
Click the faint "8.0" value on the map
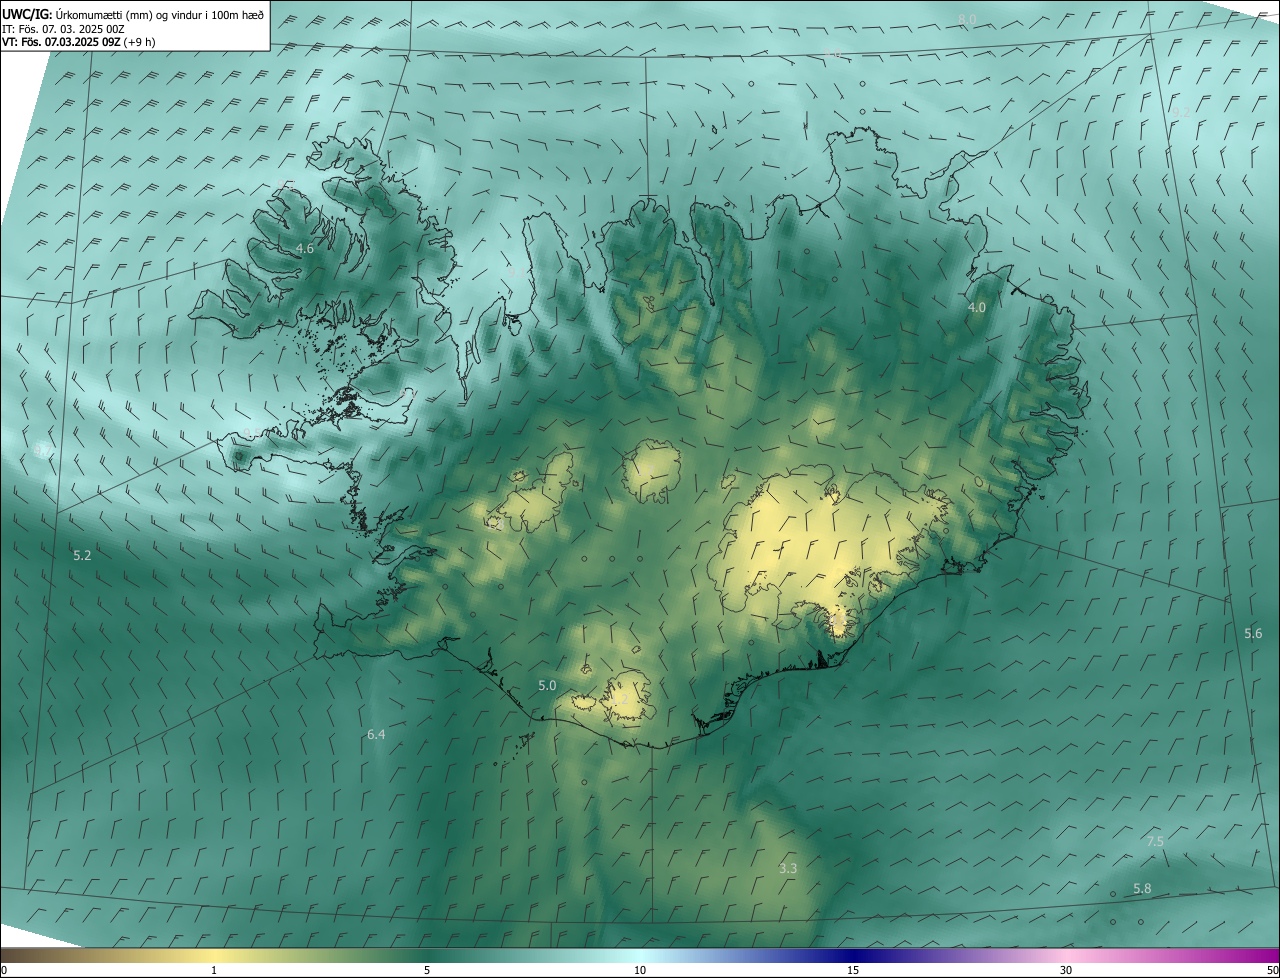(x=967, y=19)
